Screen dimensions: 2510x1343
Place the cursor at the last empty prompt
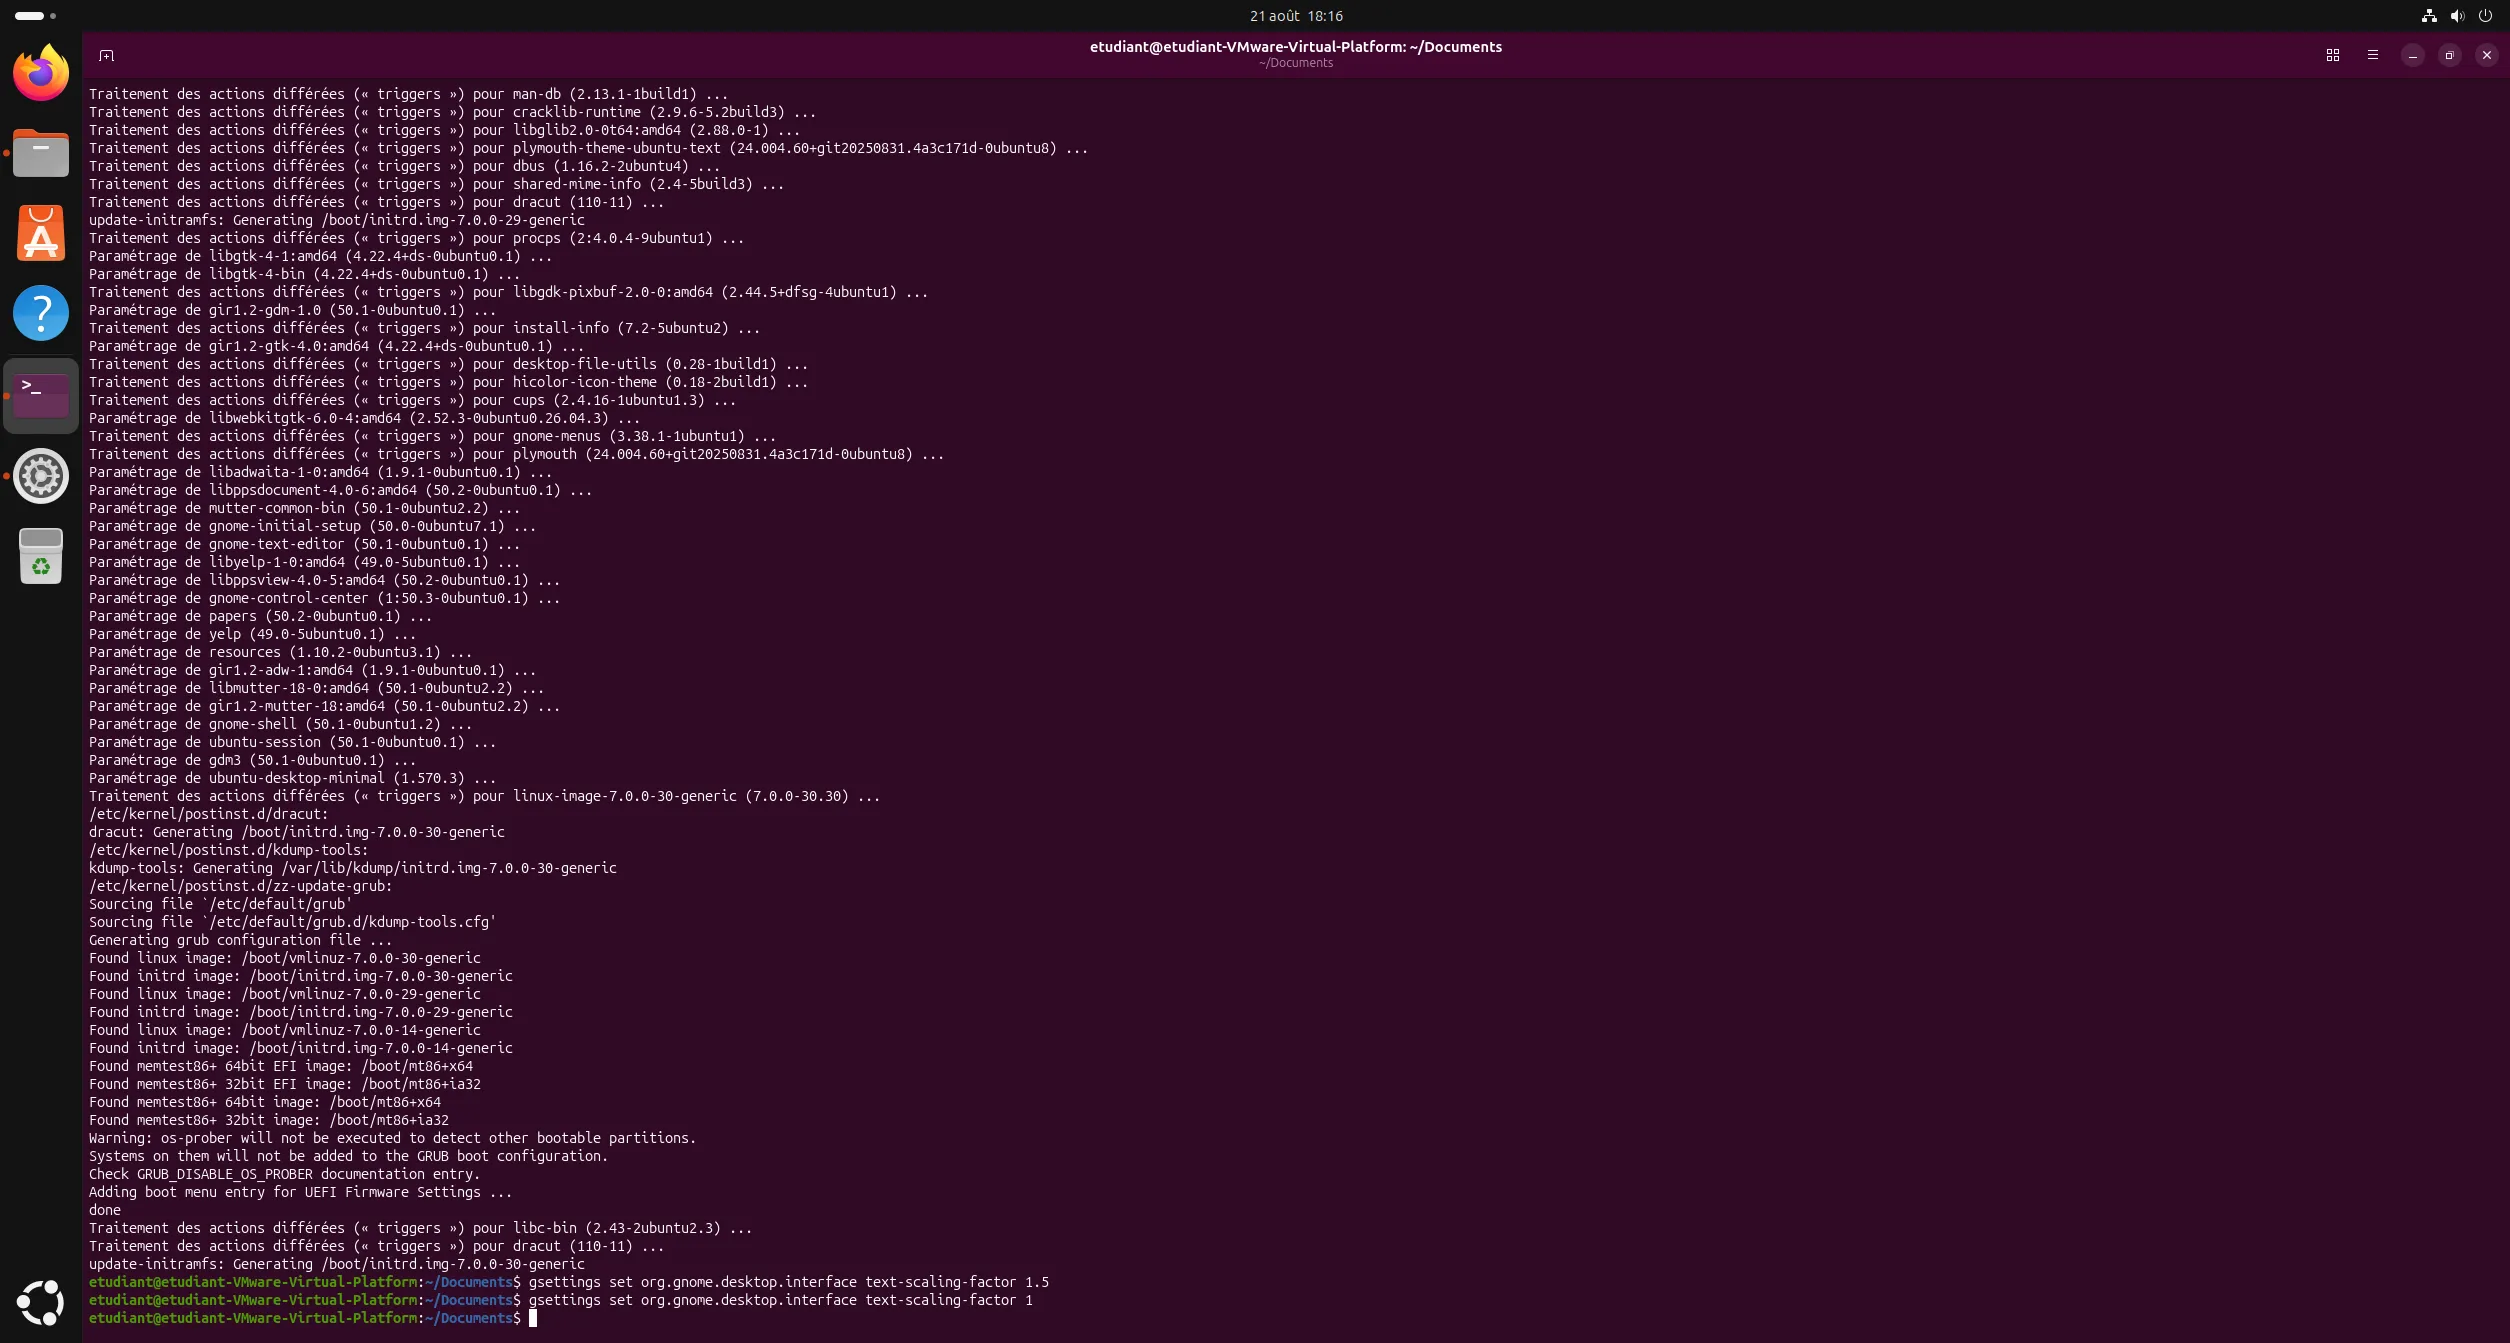pos(533,1318)
